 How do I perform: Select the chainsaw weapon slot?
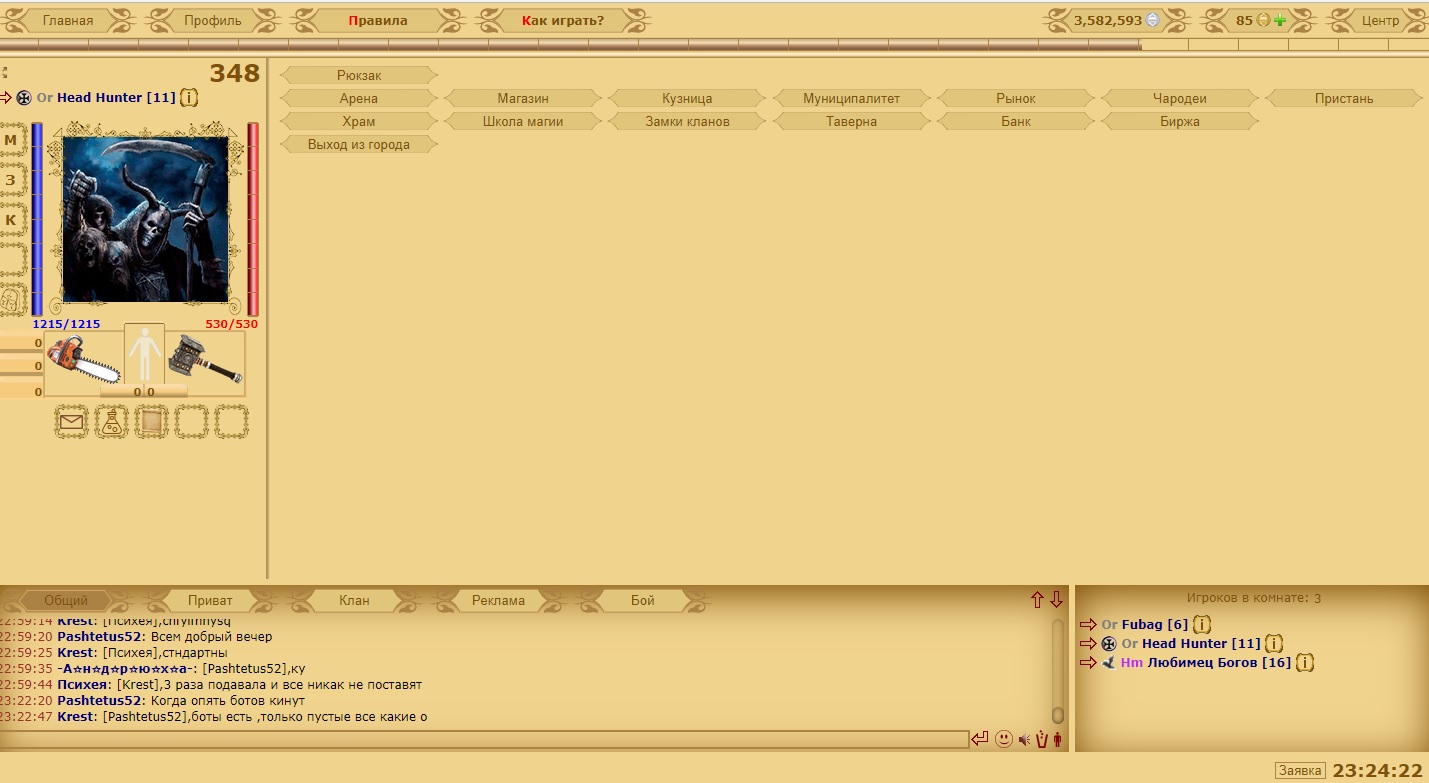[x=84, y=361]
